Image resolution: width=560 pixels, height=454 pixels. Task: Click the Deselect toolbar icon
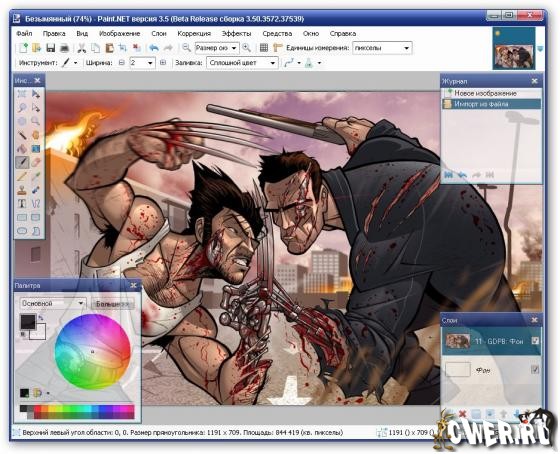point(136,48)
